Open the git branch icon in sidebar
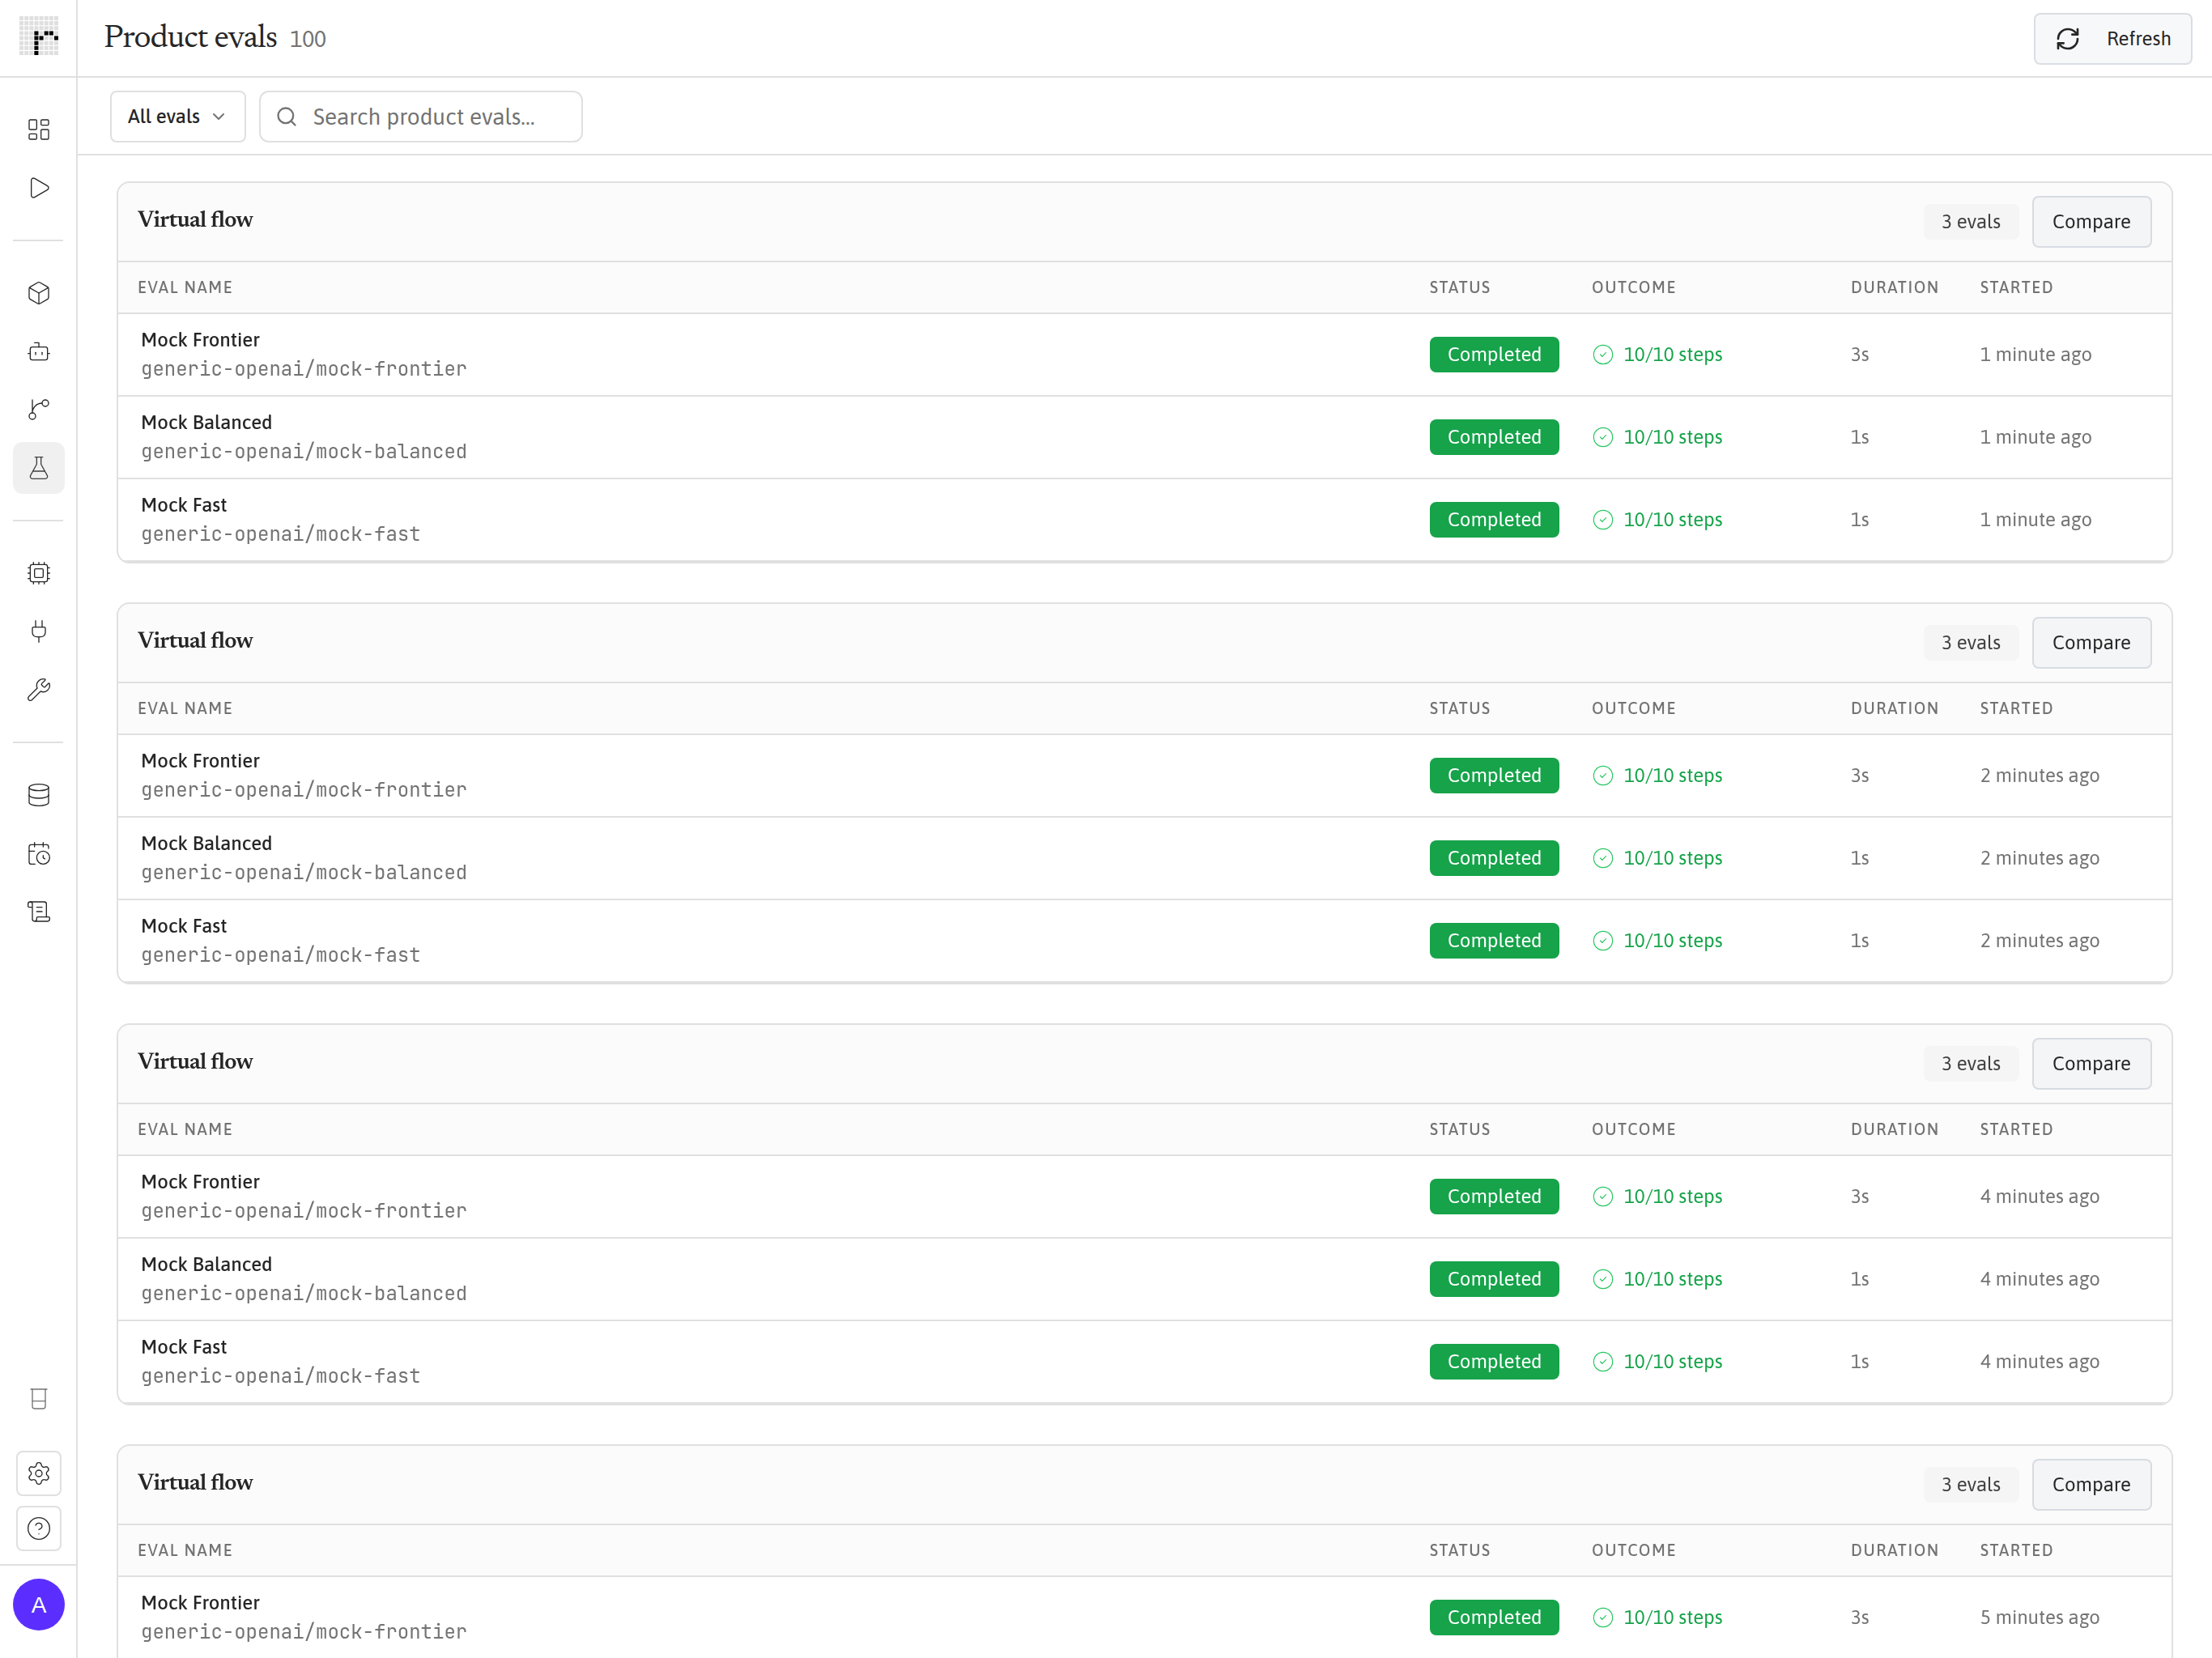This screenshot has height=1658, width=2212. coord(38,409)
